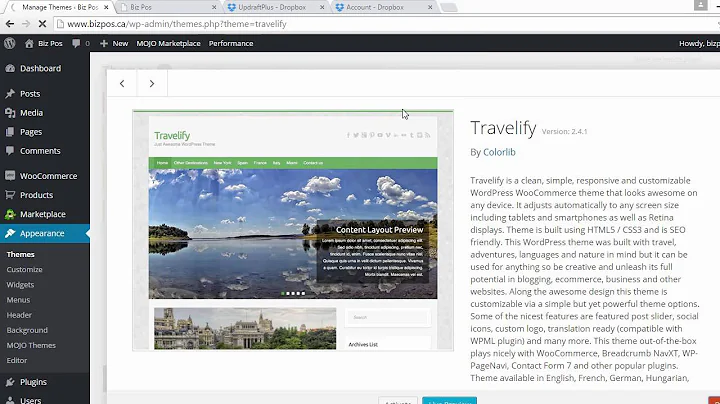The width and height of the screenshot is (720, 404).
Task: Close the Manage Themes browser tab
Action: tap(107, 7)
